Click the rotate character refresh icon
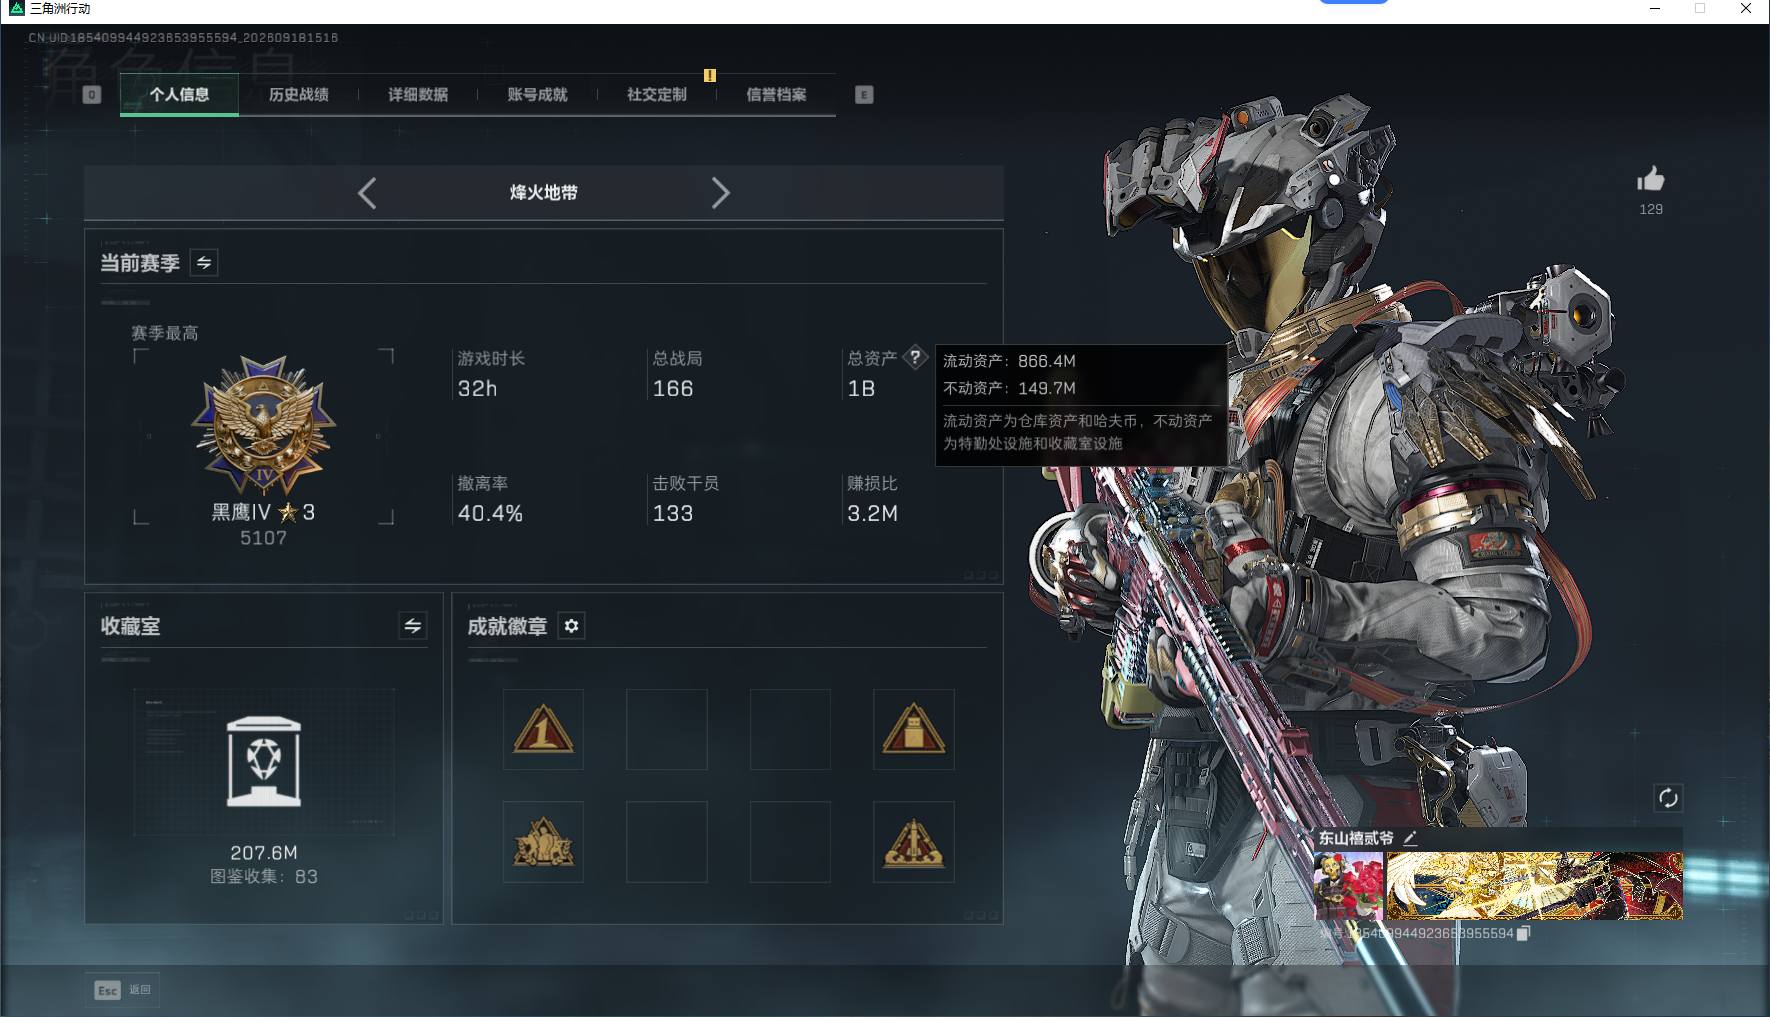Screen dimensions: 1770x1017 pos(1668,798)
